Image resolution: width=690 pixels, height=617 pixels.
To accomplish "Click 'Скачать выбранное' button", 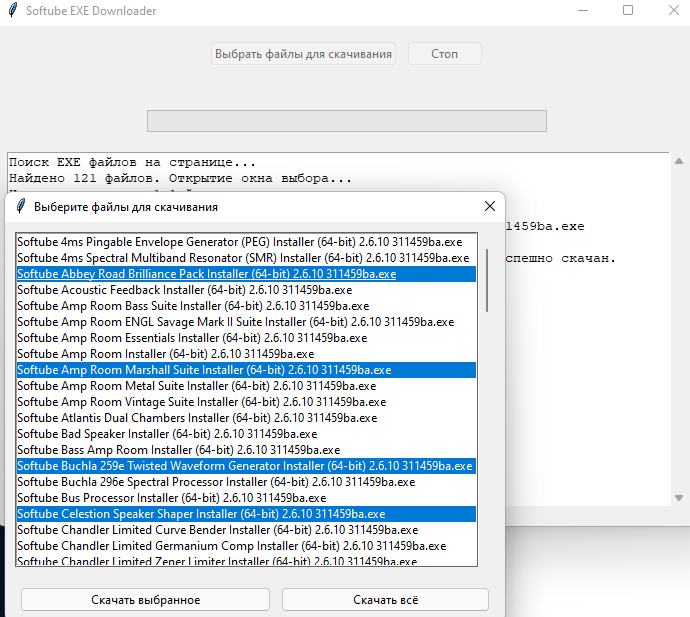I will [x=145, y=599].
